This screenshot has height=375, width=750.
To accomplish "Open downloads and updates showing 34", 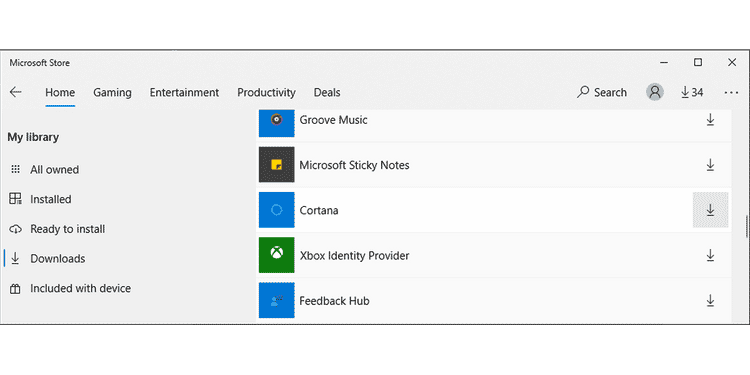I will [692, 92].
